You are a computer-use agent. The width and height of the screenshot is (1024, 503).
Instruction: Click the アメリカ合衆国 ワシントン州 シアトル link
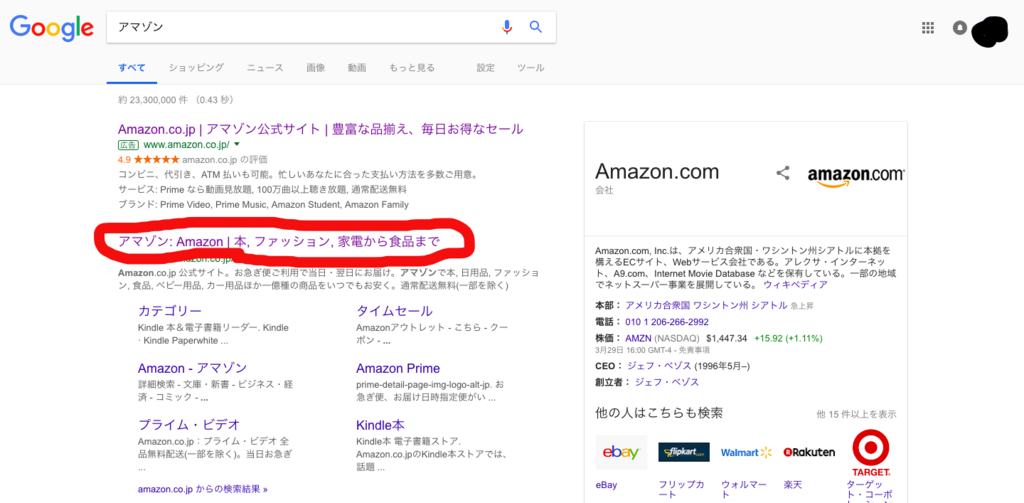[705, 305]
